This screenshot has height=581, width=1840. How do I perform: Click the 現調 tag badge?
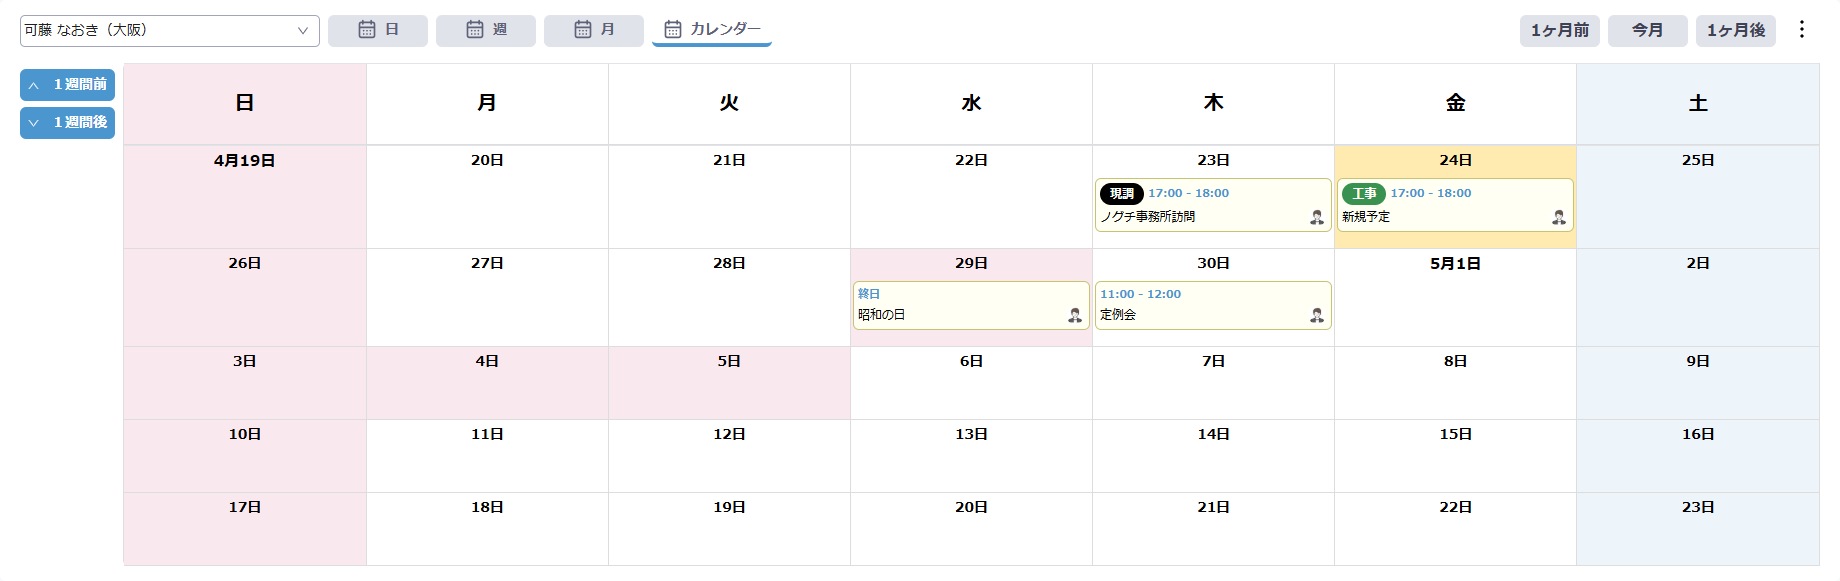click(1122, 194)
